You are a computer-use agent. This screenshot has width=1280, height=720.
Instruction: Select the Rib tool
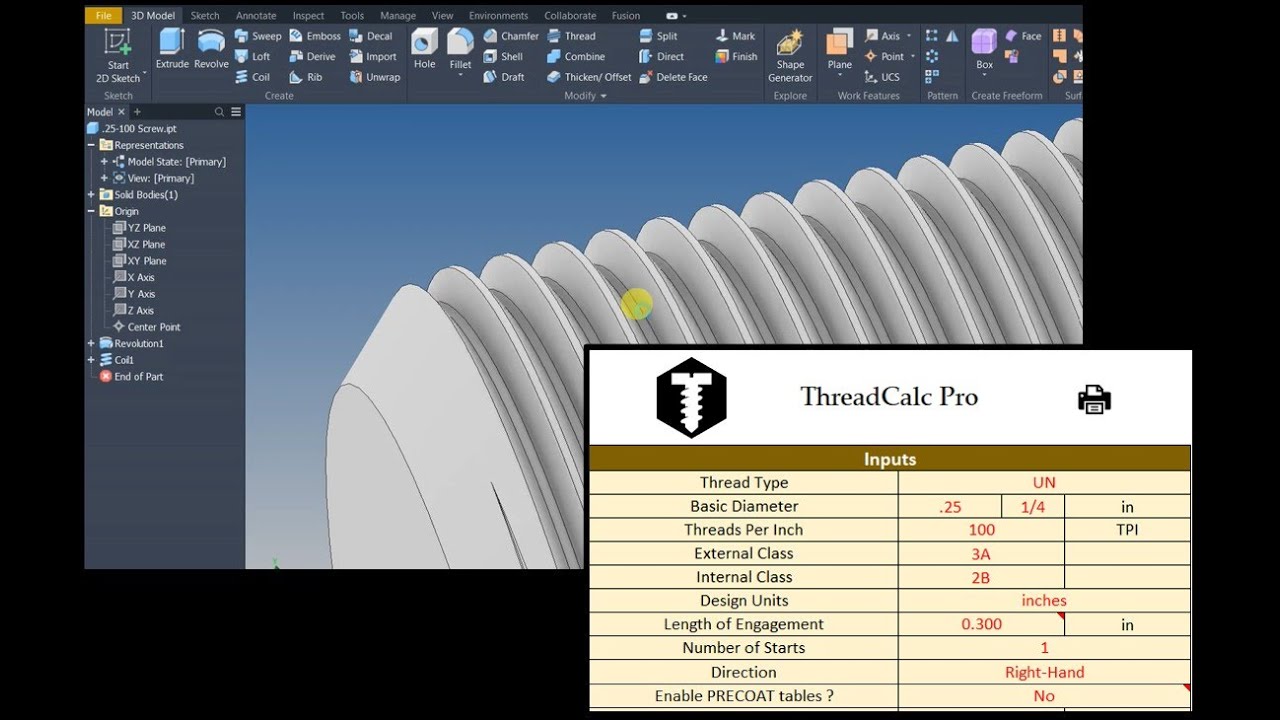point(306,77)
